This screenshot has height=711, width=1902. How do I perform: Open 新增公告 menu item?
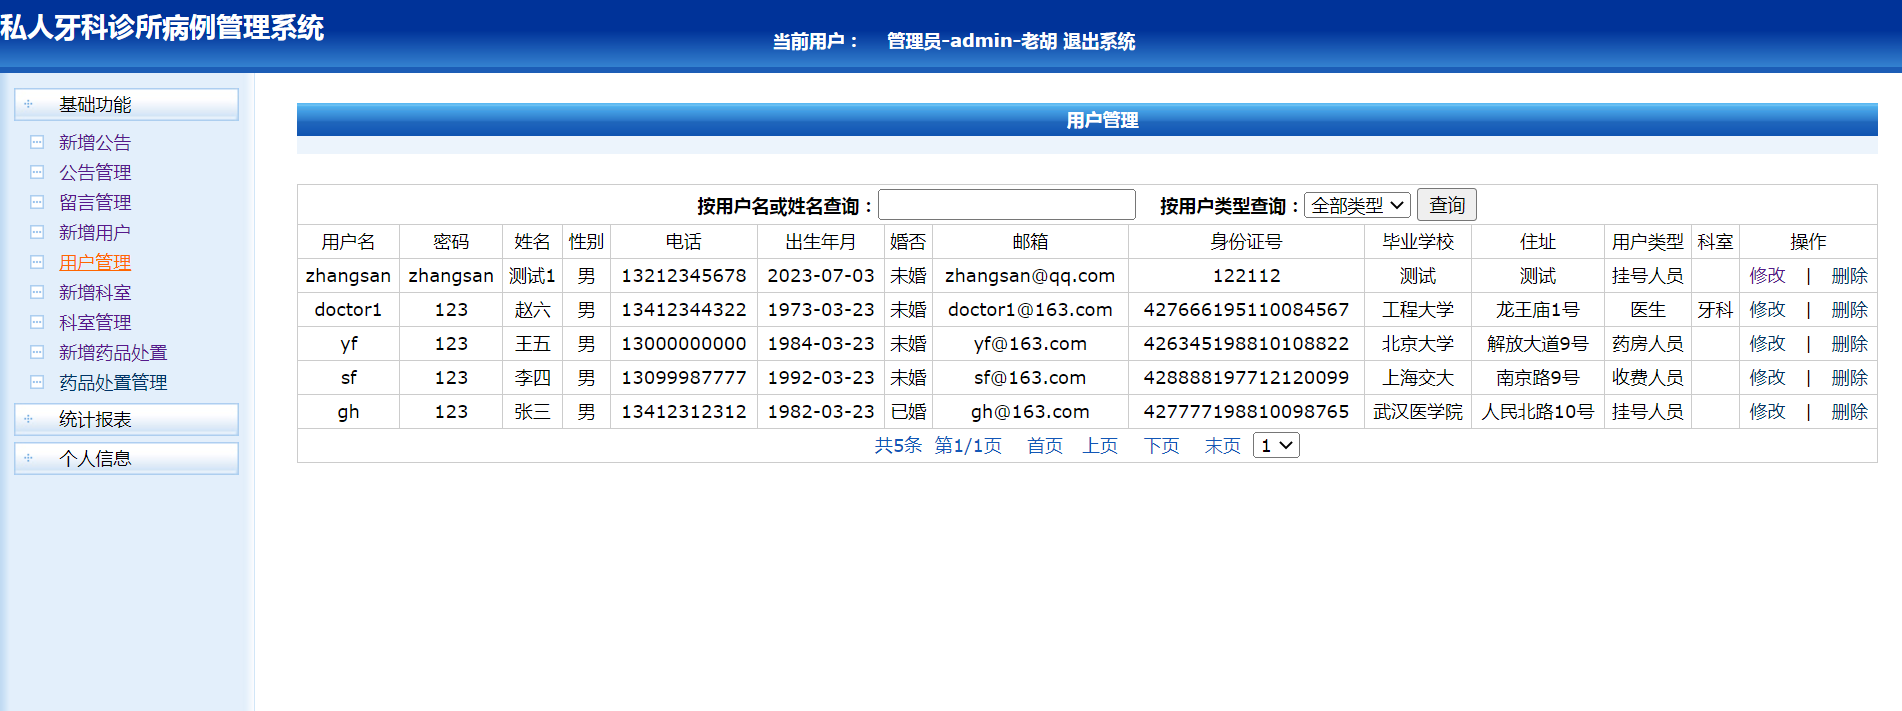95,142
